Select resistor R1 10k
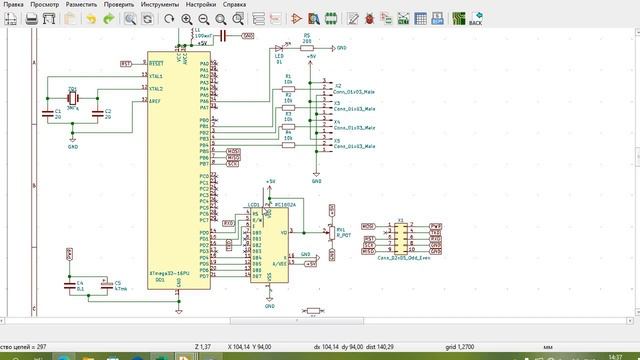The image size is (640, 360). pos(288,89)
